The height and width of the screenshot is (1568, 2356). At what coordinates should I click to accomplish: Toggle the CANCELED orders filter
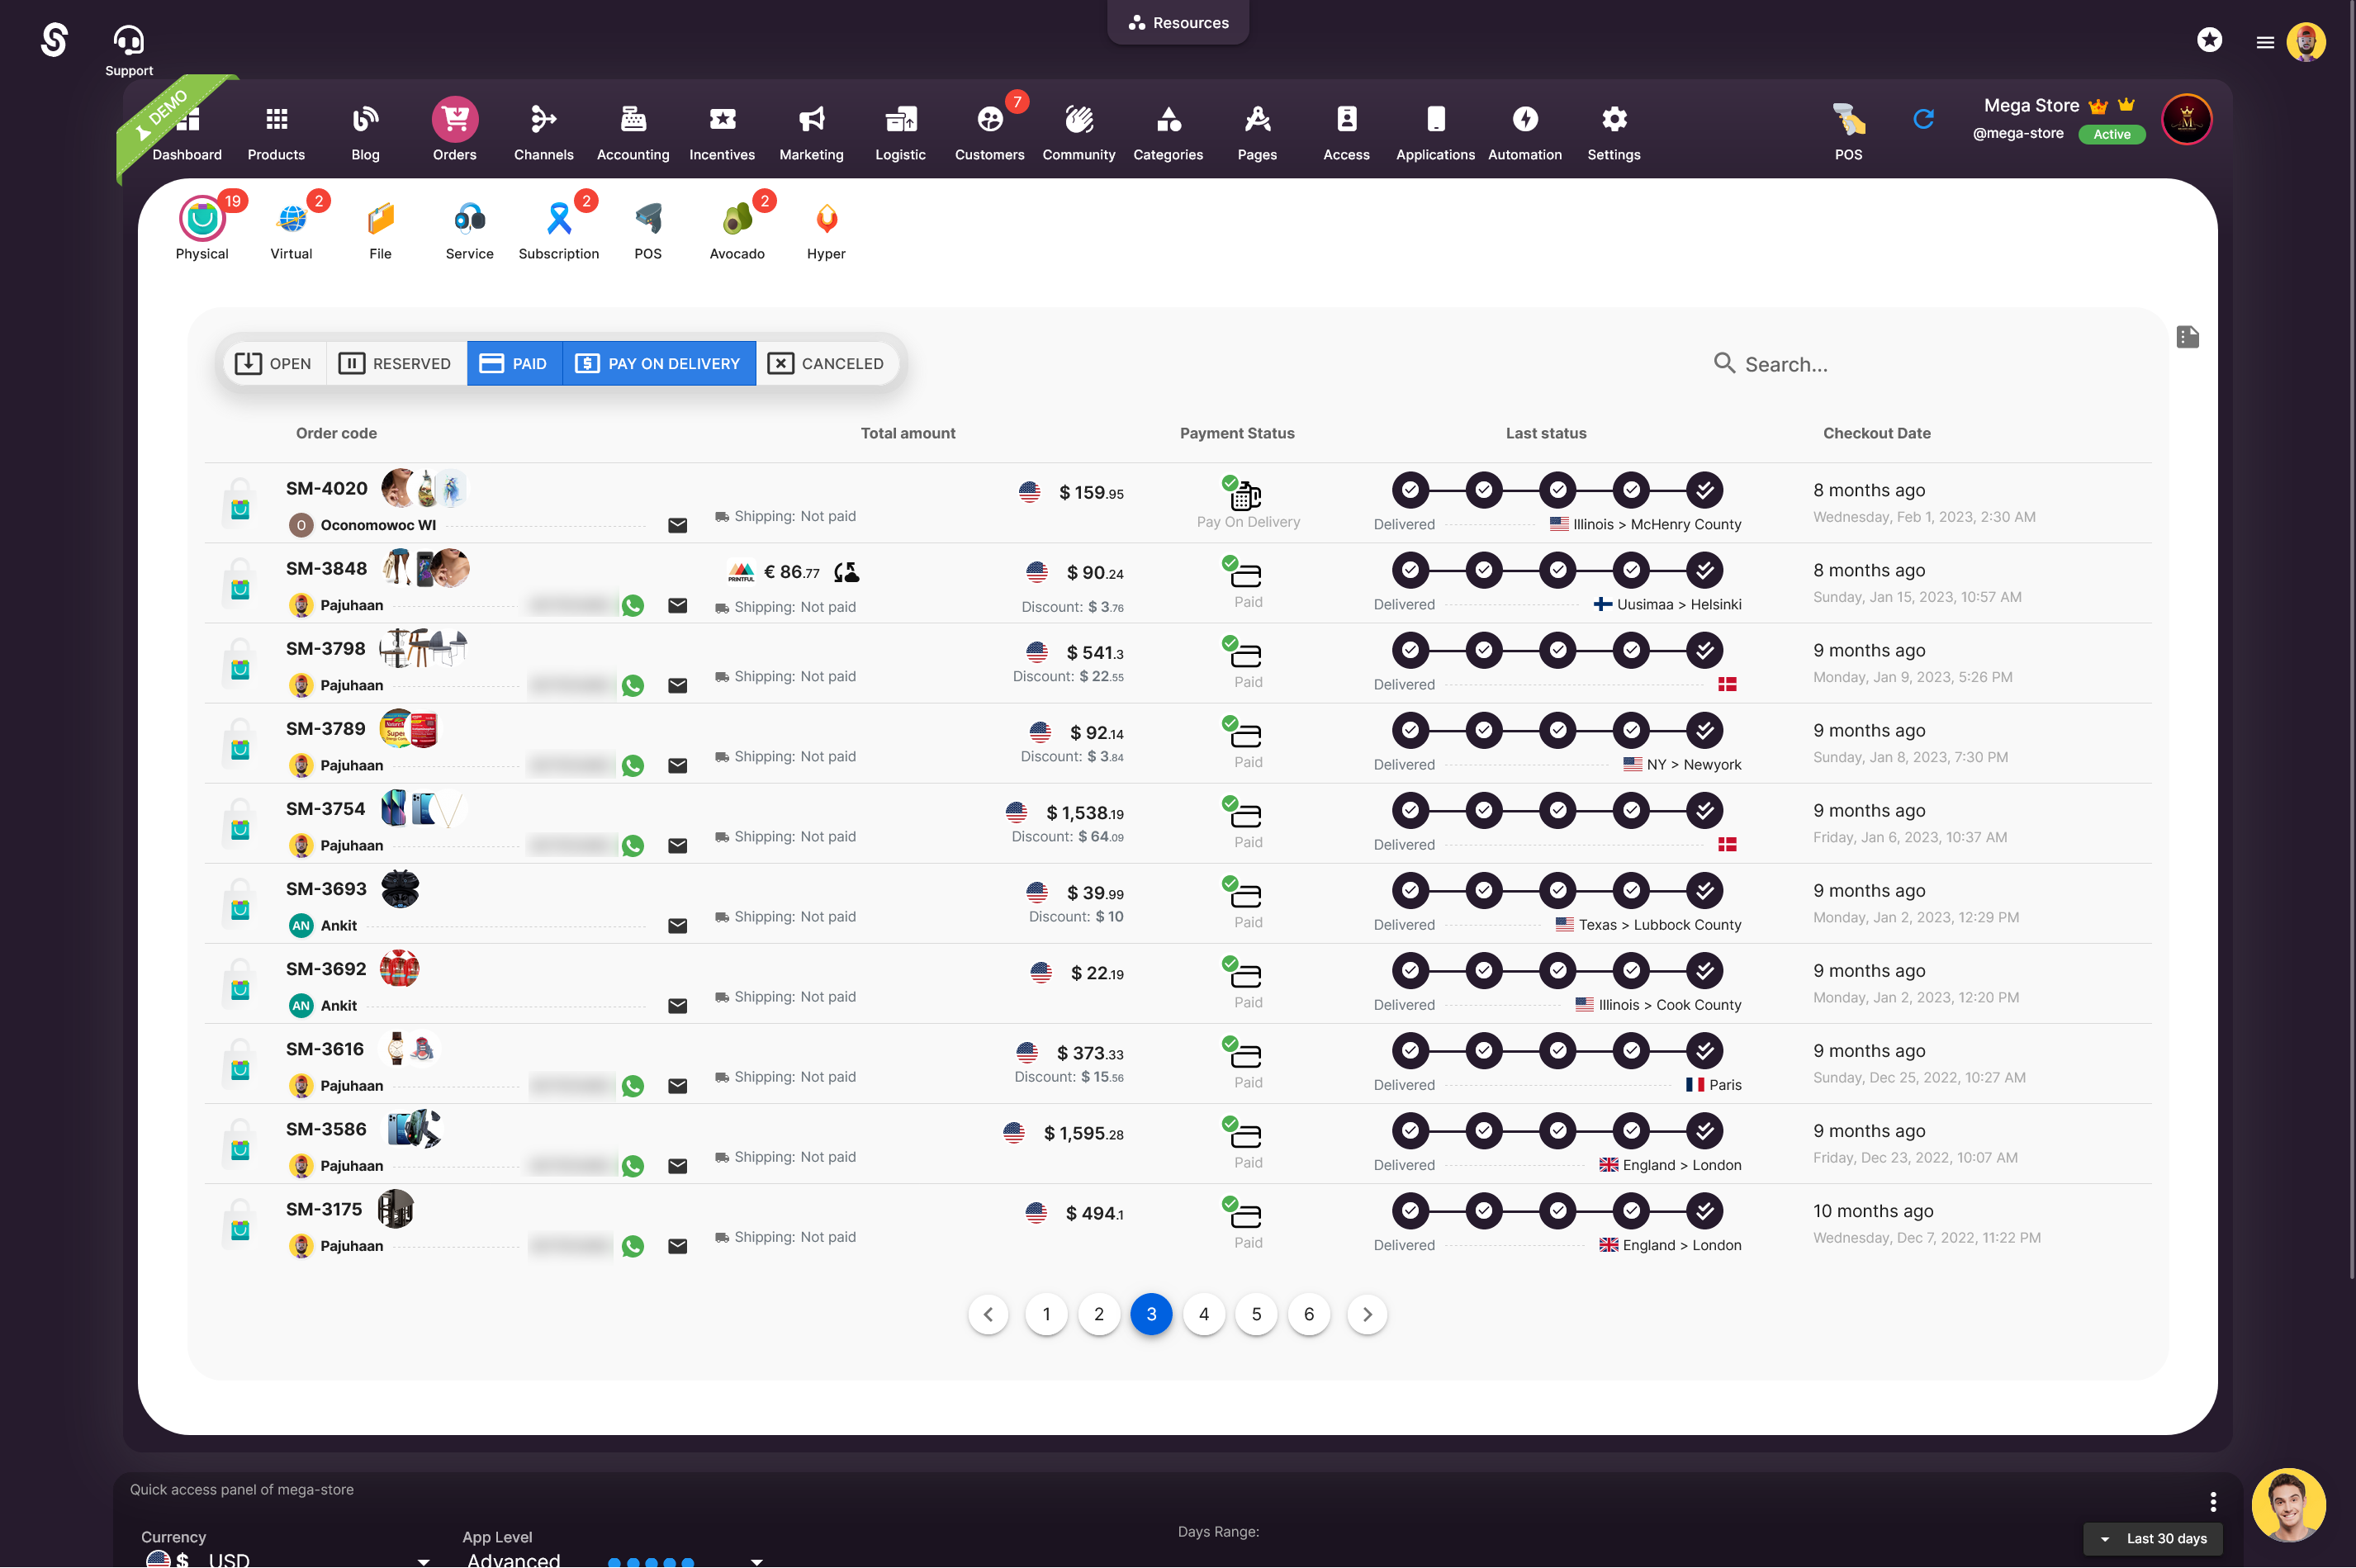pos(826,364)
